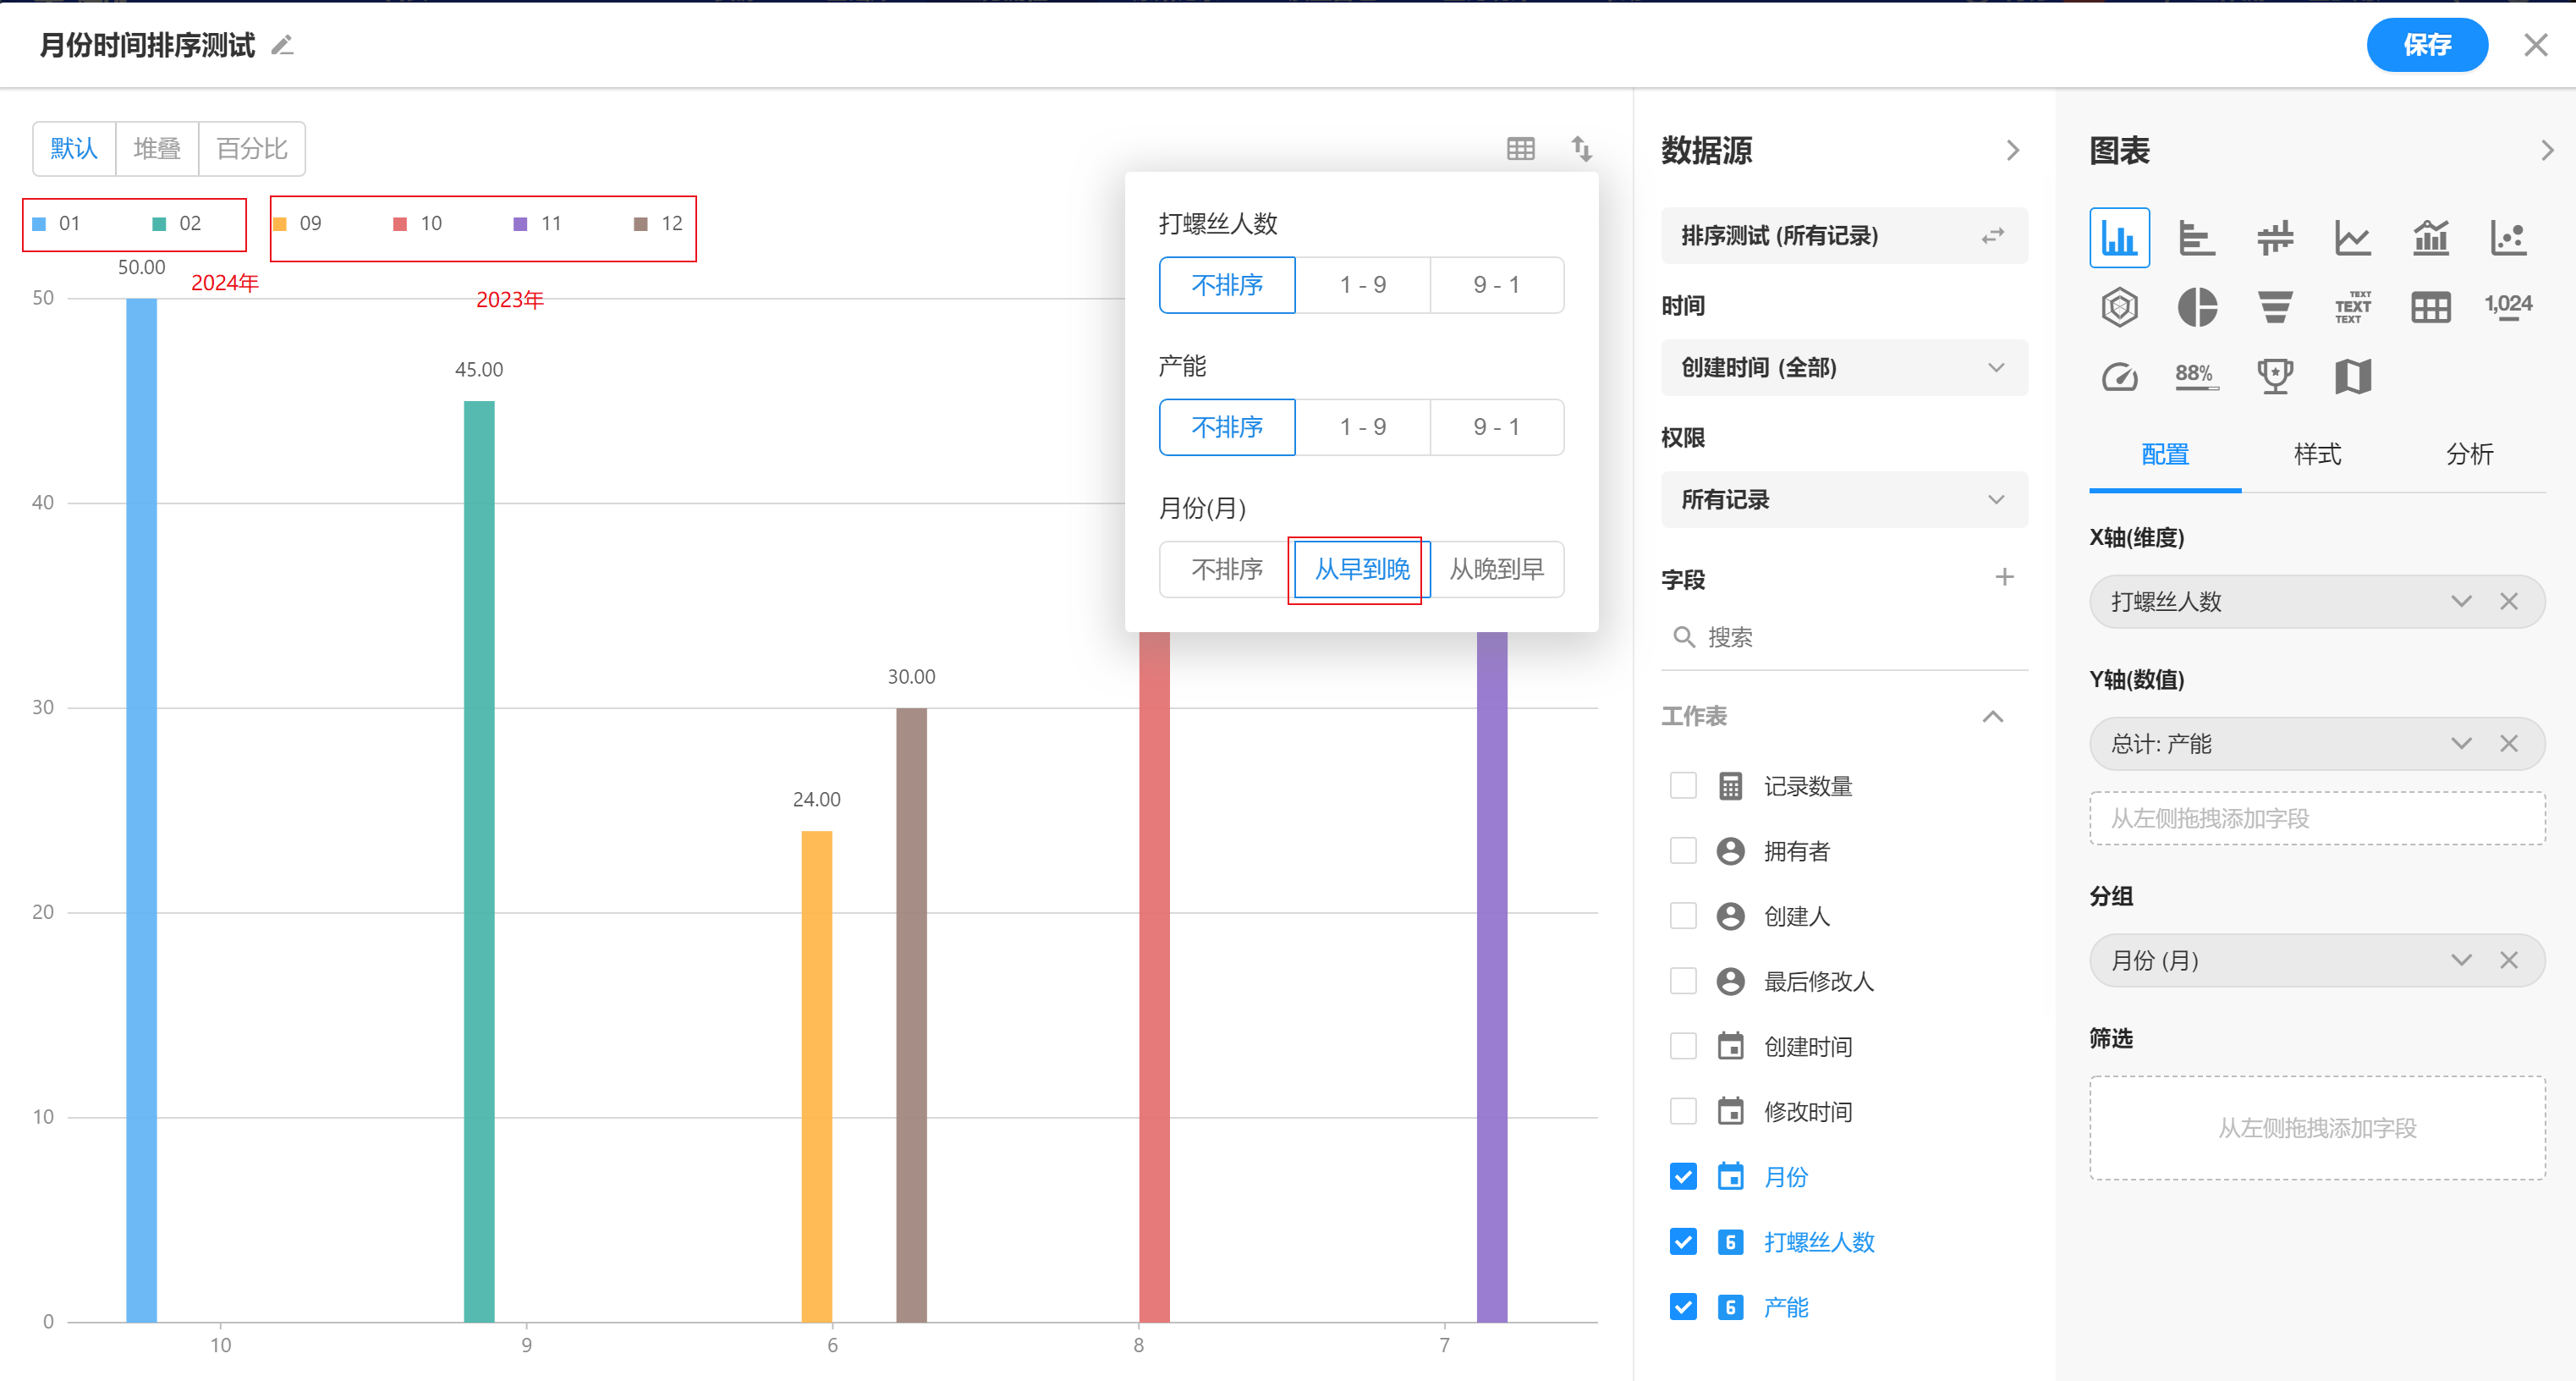Open the 所有记录 permission dropdown

1843,500
